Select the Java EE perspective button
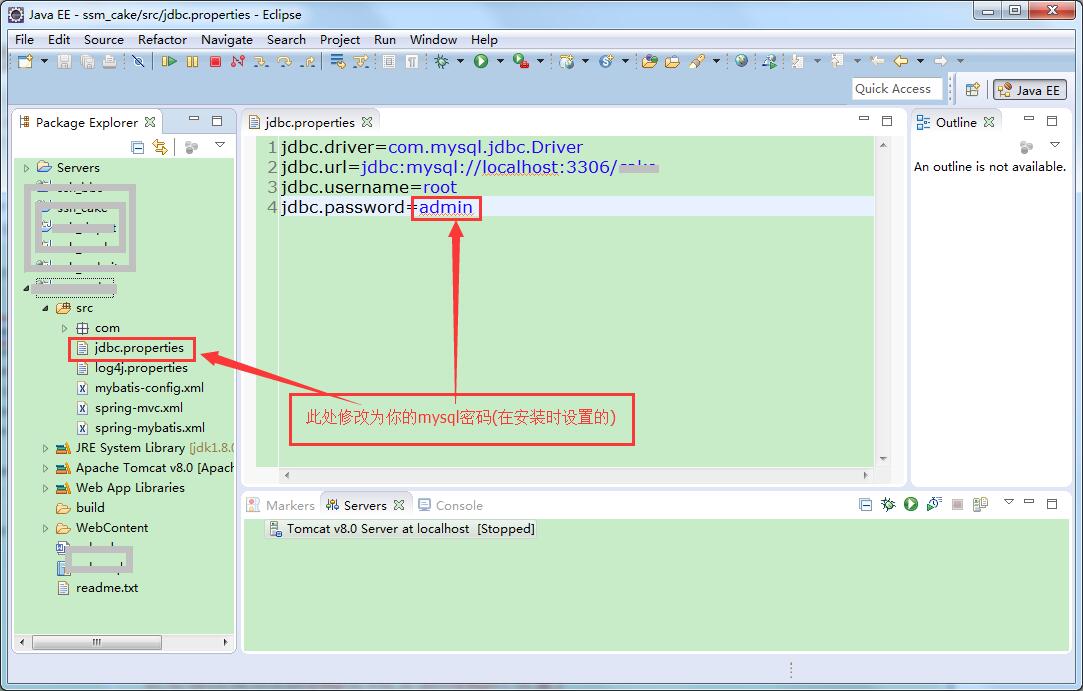 [x=1030, y=90]
